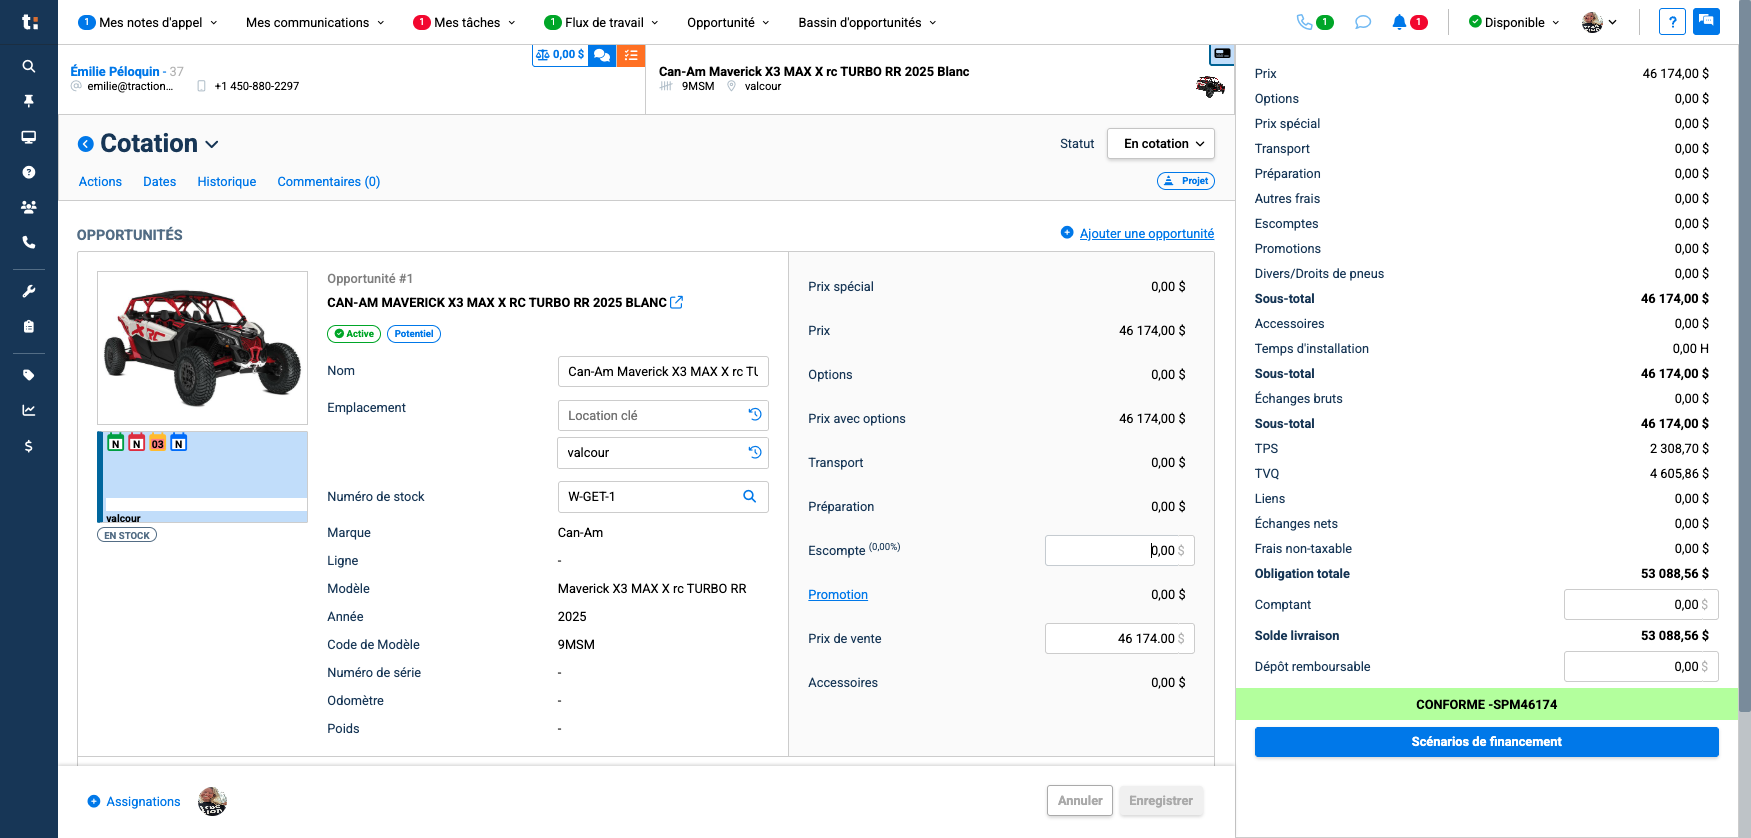This screenshot has height=838, width=1751.
Task: Click the orange task list icon
Action: pos(631,56)
